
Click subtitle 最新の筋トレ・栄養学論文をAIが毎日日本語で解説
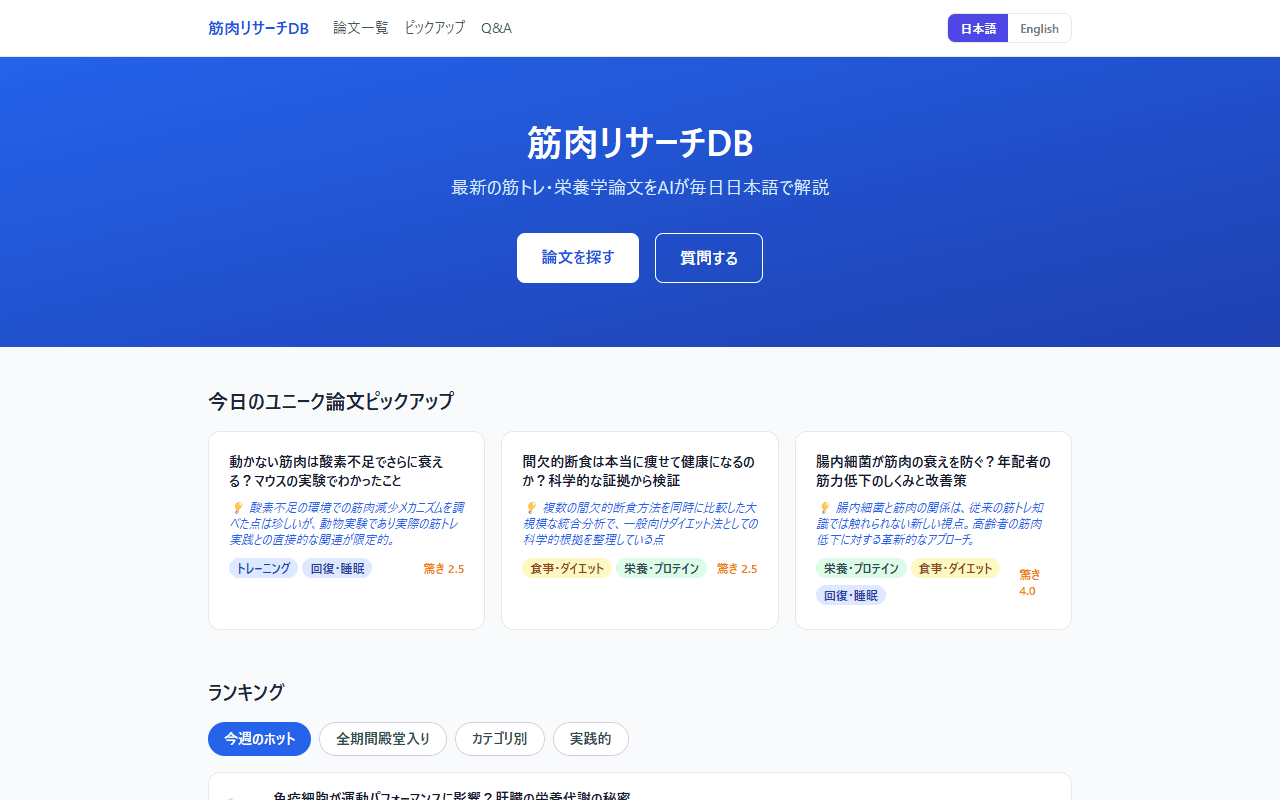(x=640, y=187)
